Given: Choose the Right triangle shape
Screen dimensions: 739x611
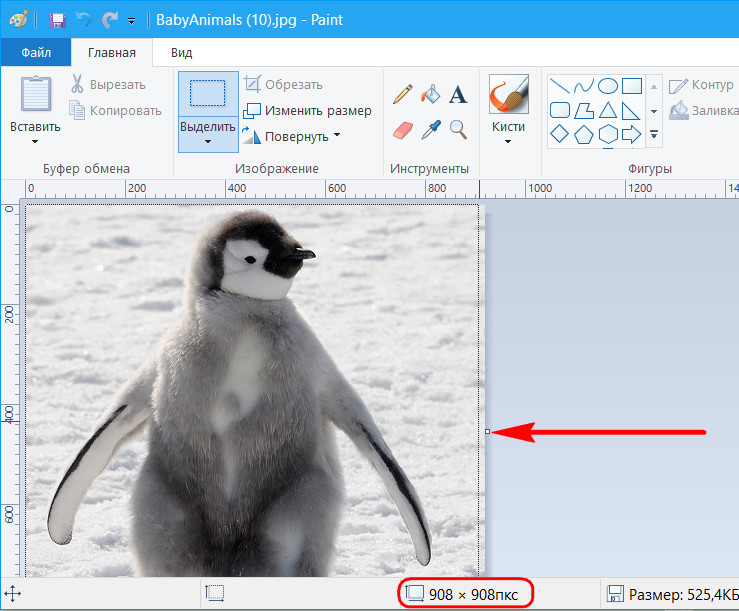Looking at the screenshot, I should coord(631,110).
